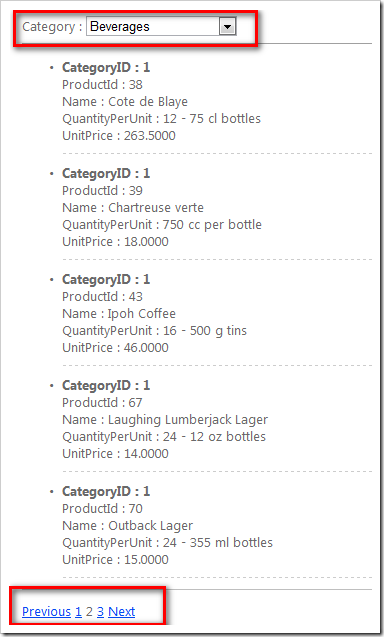This screenshot has height=637, width=384.
Task: Click UnitPrice 14.0000 line
Action: (x=115, y=454)
